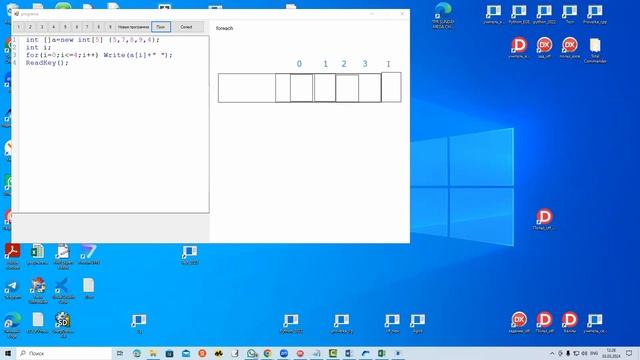The height and width of the screenshot is (360, 640).
Task: Open the Visual Studio purple desktop shortcut
Action: tap(89, 254)
